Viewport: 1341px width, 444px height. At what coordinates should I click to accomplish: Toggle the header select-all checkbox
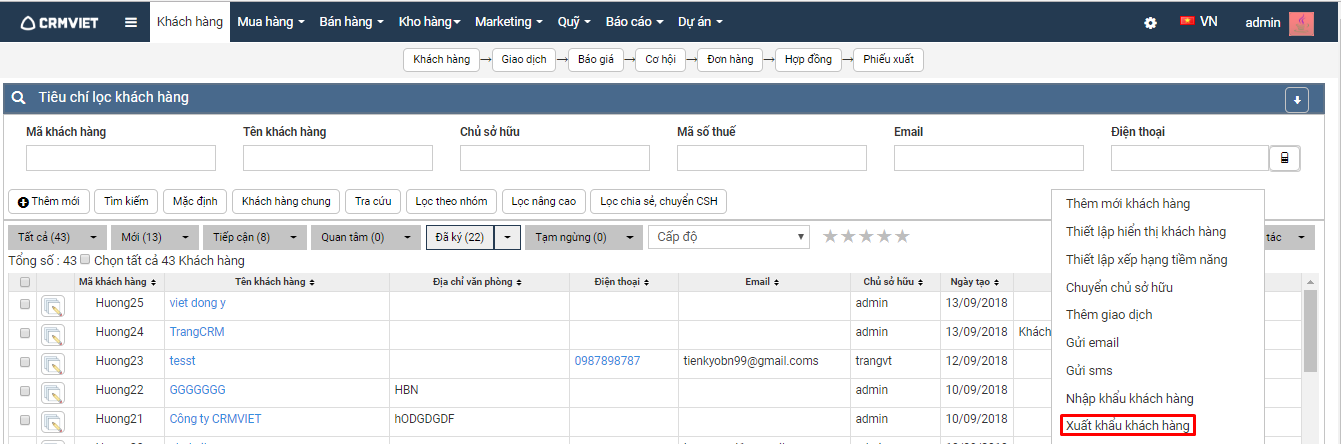pos(25,283)
